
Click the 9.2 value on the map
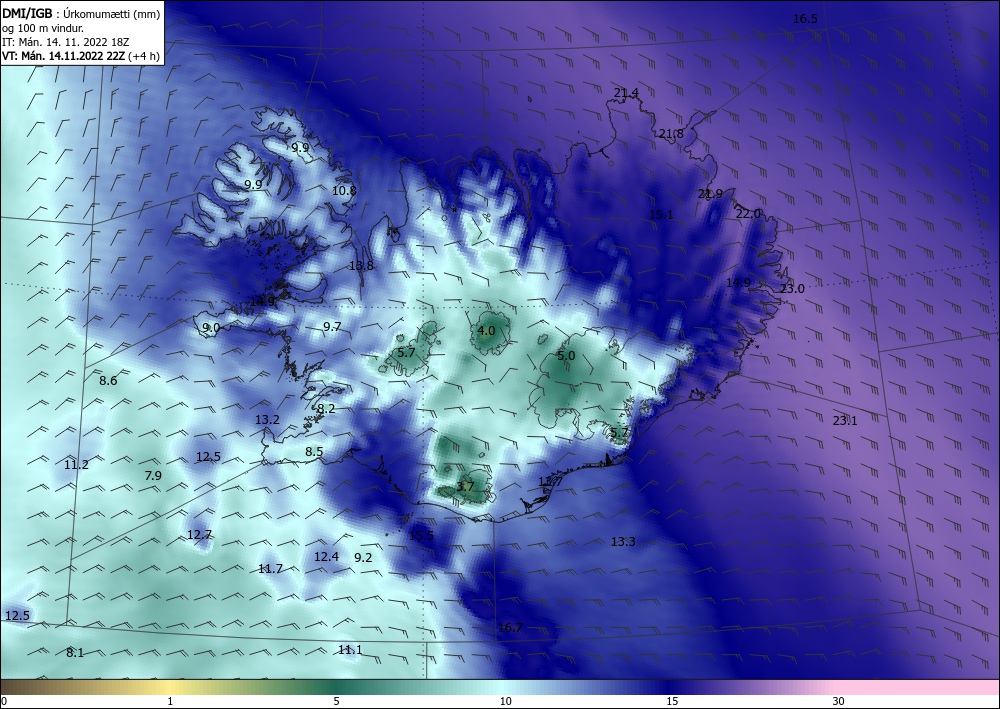(363, 558)
